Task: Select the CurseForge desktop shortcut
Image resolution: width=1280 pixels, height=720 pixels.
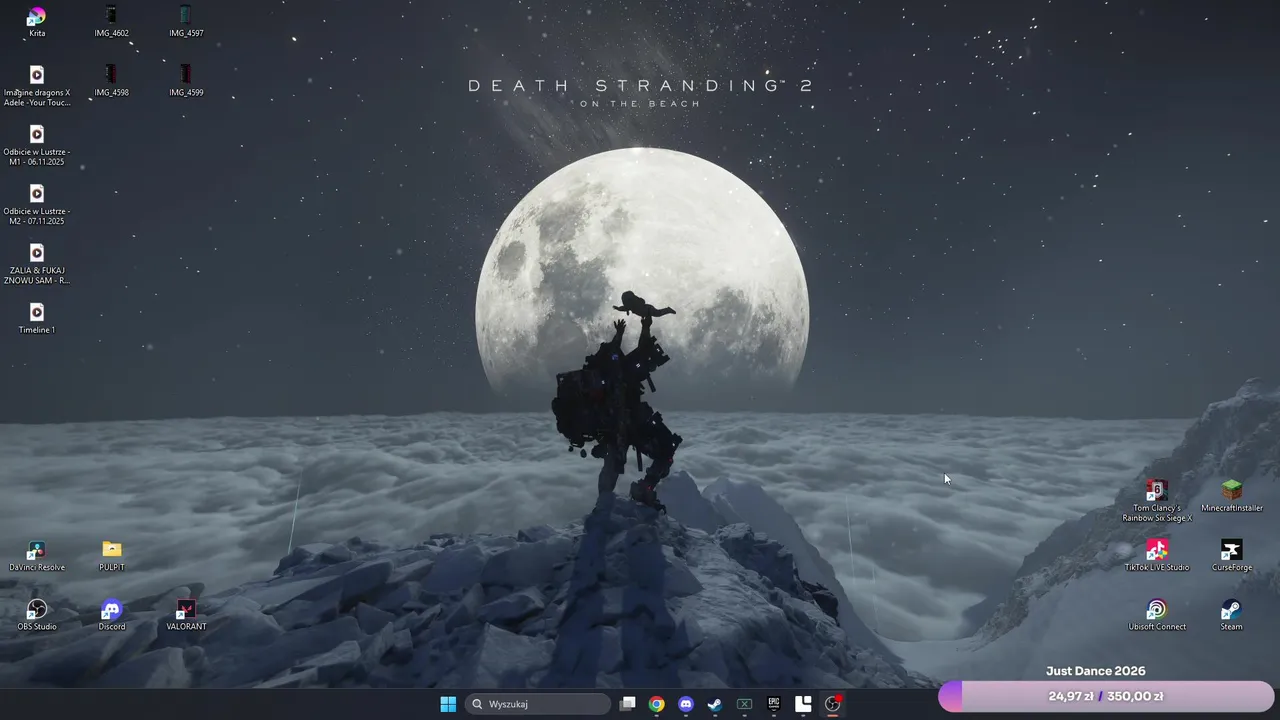Action: [x=1232, y=556]
